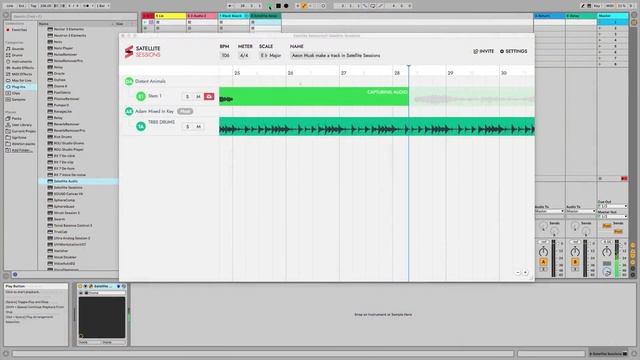Edit the session NAME field
This screenshot has height=360, width=640.
click(336, 55)
